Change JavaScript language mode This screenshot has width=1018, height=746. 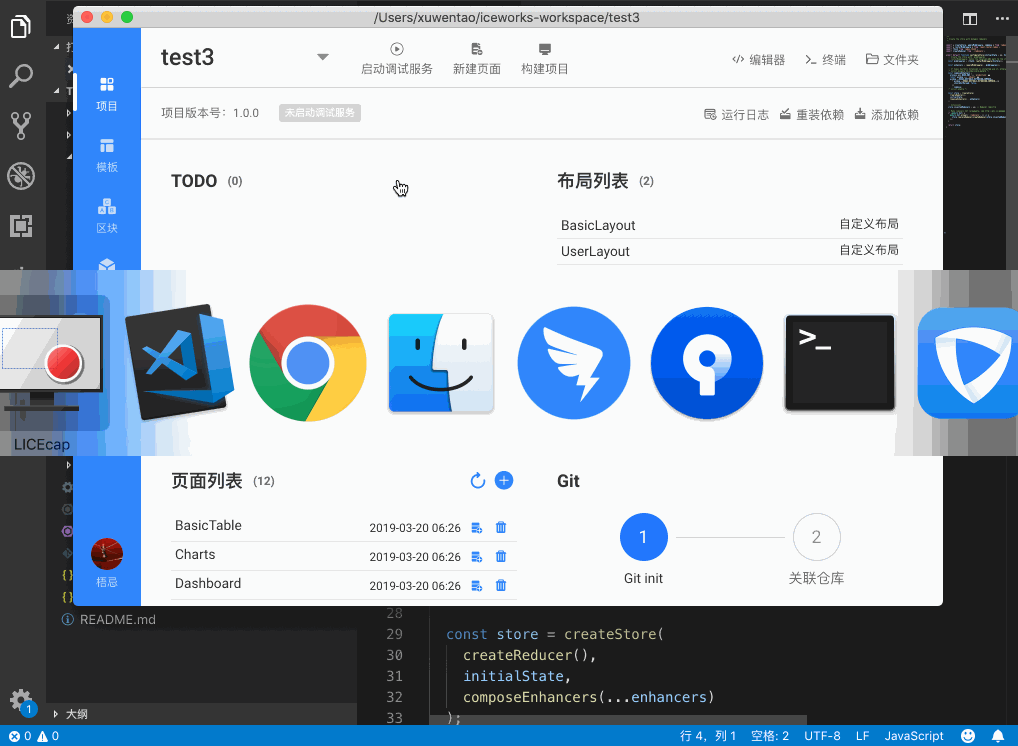(913, 736)
